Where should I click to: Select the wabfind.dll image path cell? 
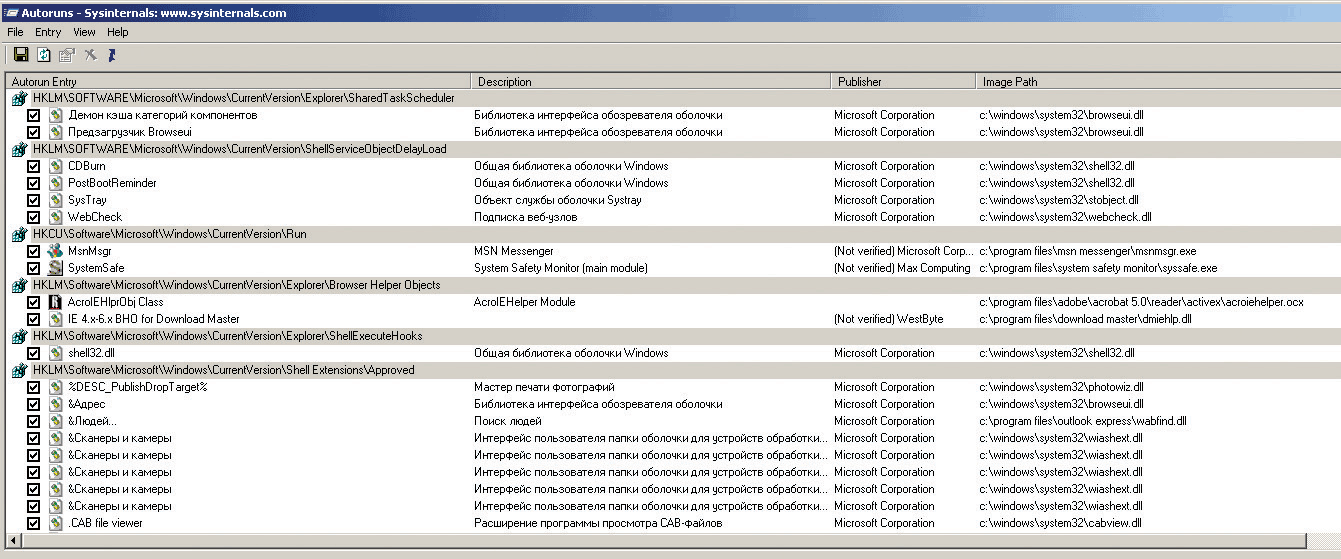1083,421
